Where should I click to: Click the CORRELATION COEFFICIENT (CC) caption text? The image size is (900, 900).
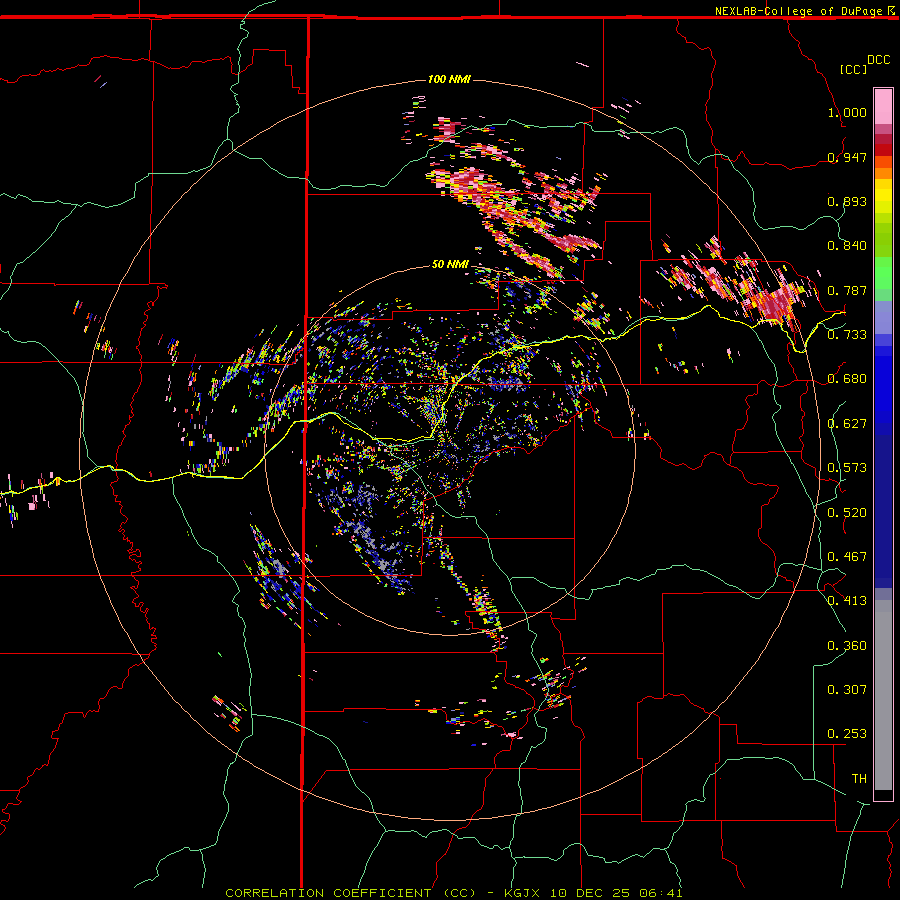click(351, 893)
